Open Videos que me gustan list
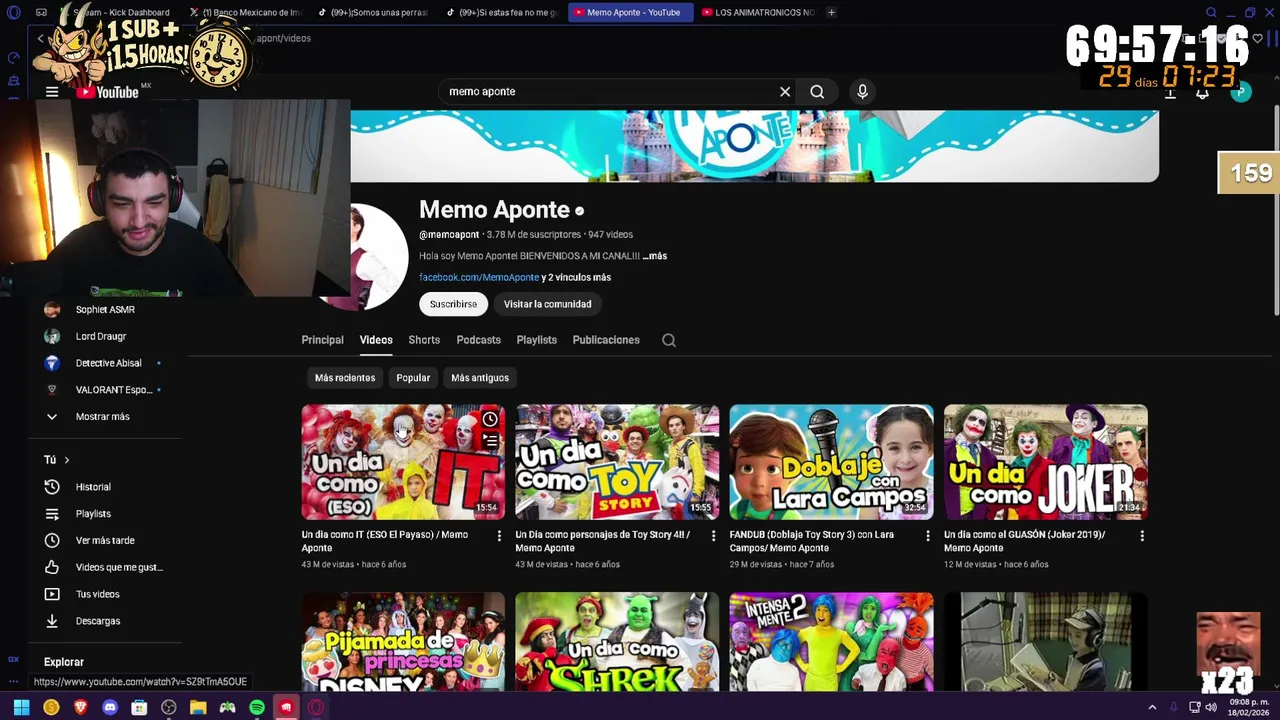The height and width of the screenshot is (720, 1280). tap(105, 567)
